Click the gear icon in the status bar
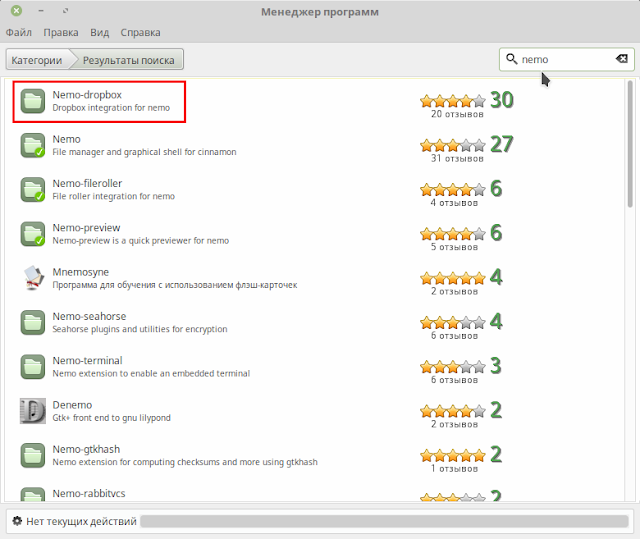The height and width of the screenshot is (539, 640). (17, 521)
